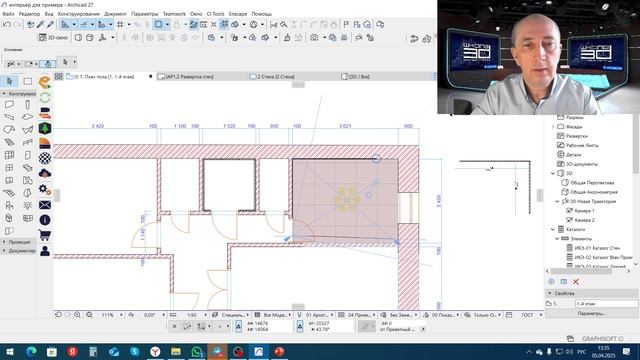Select Камера 2 in navigator
Image resolution: width=640 pixels, height=360 pixels.
584,220
